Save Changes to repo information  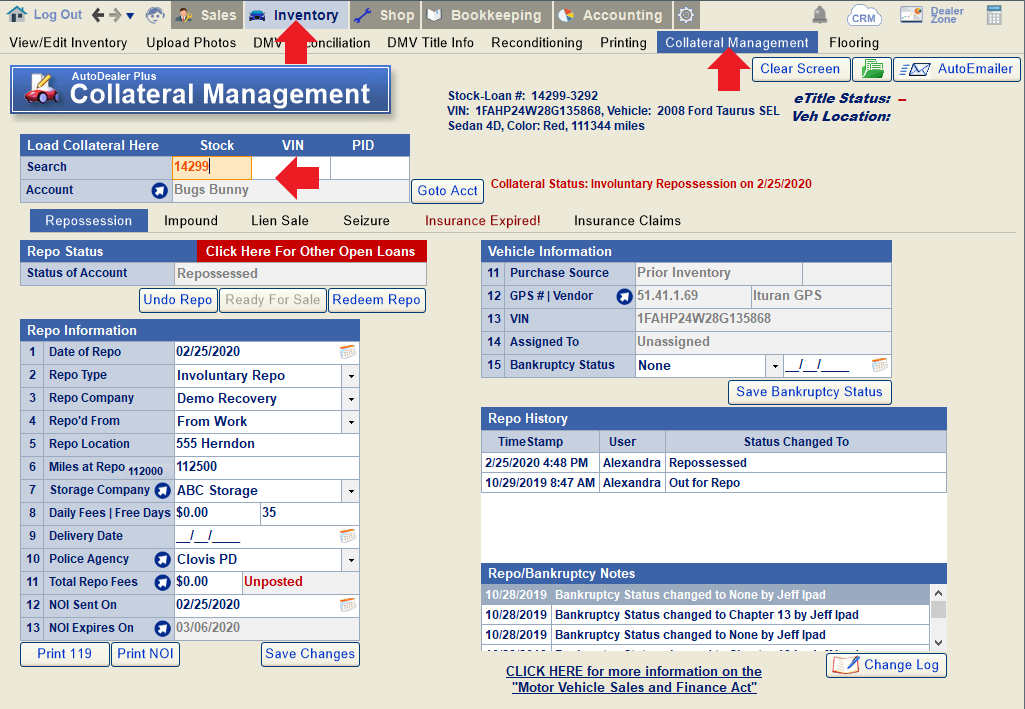click(310, 654)
